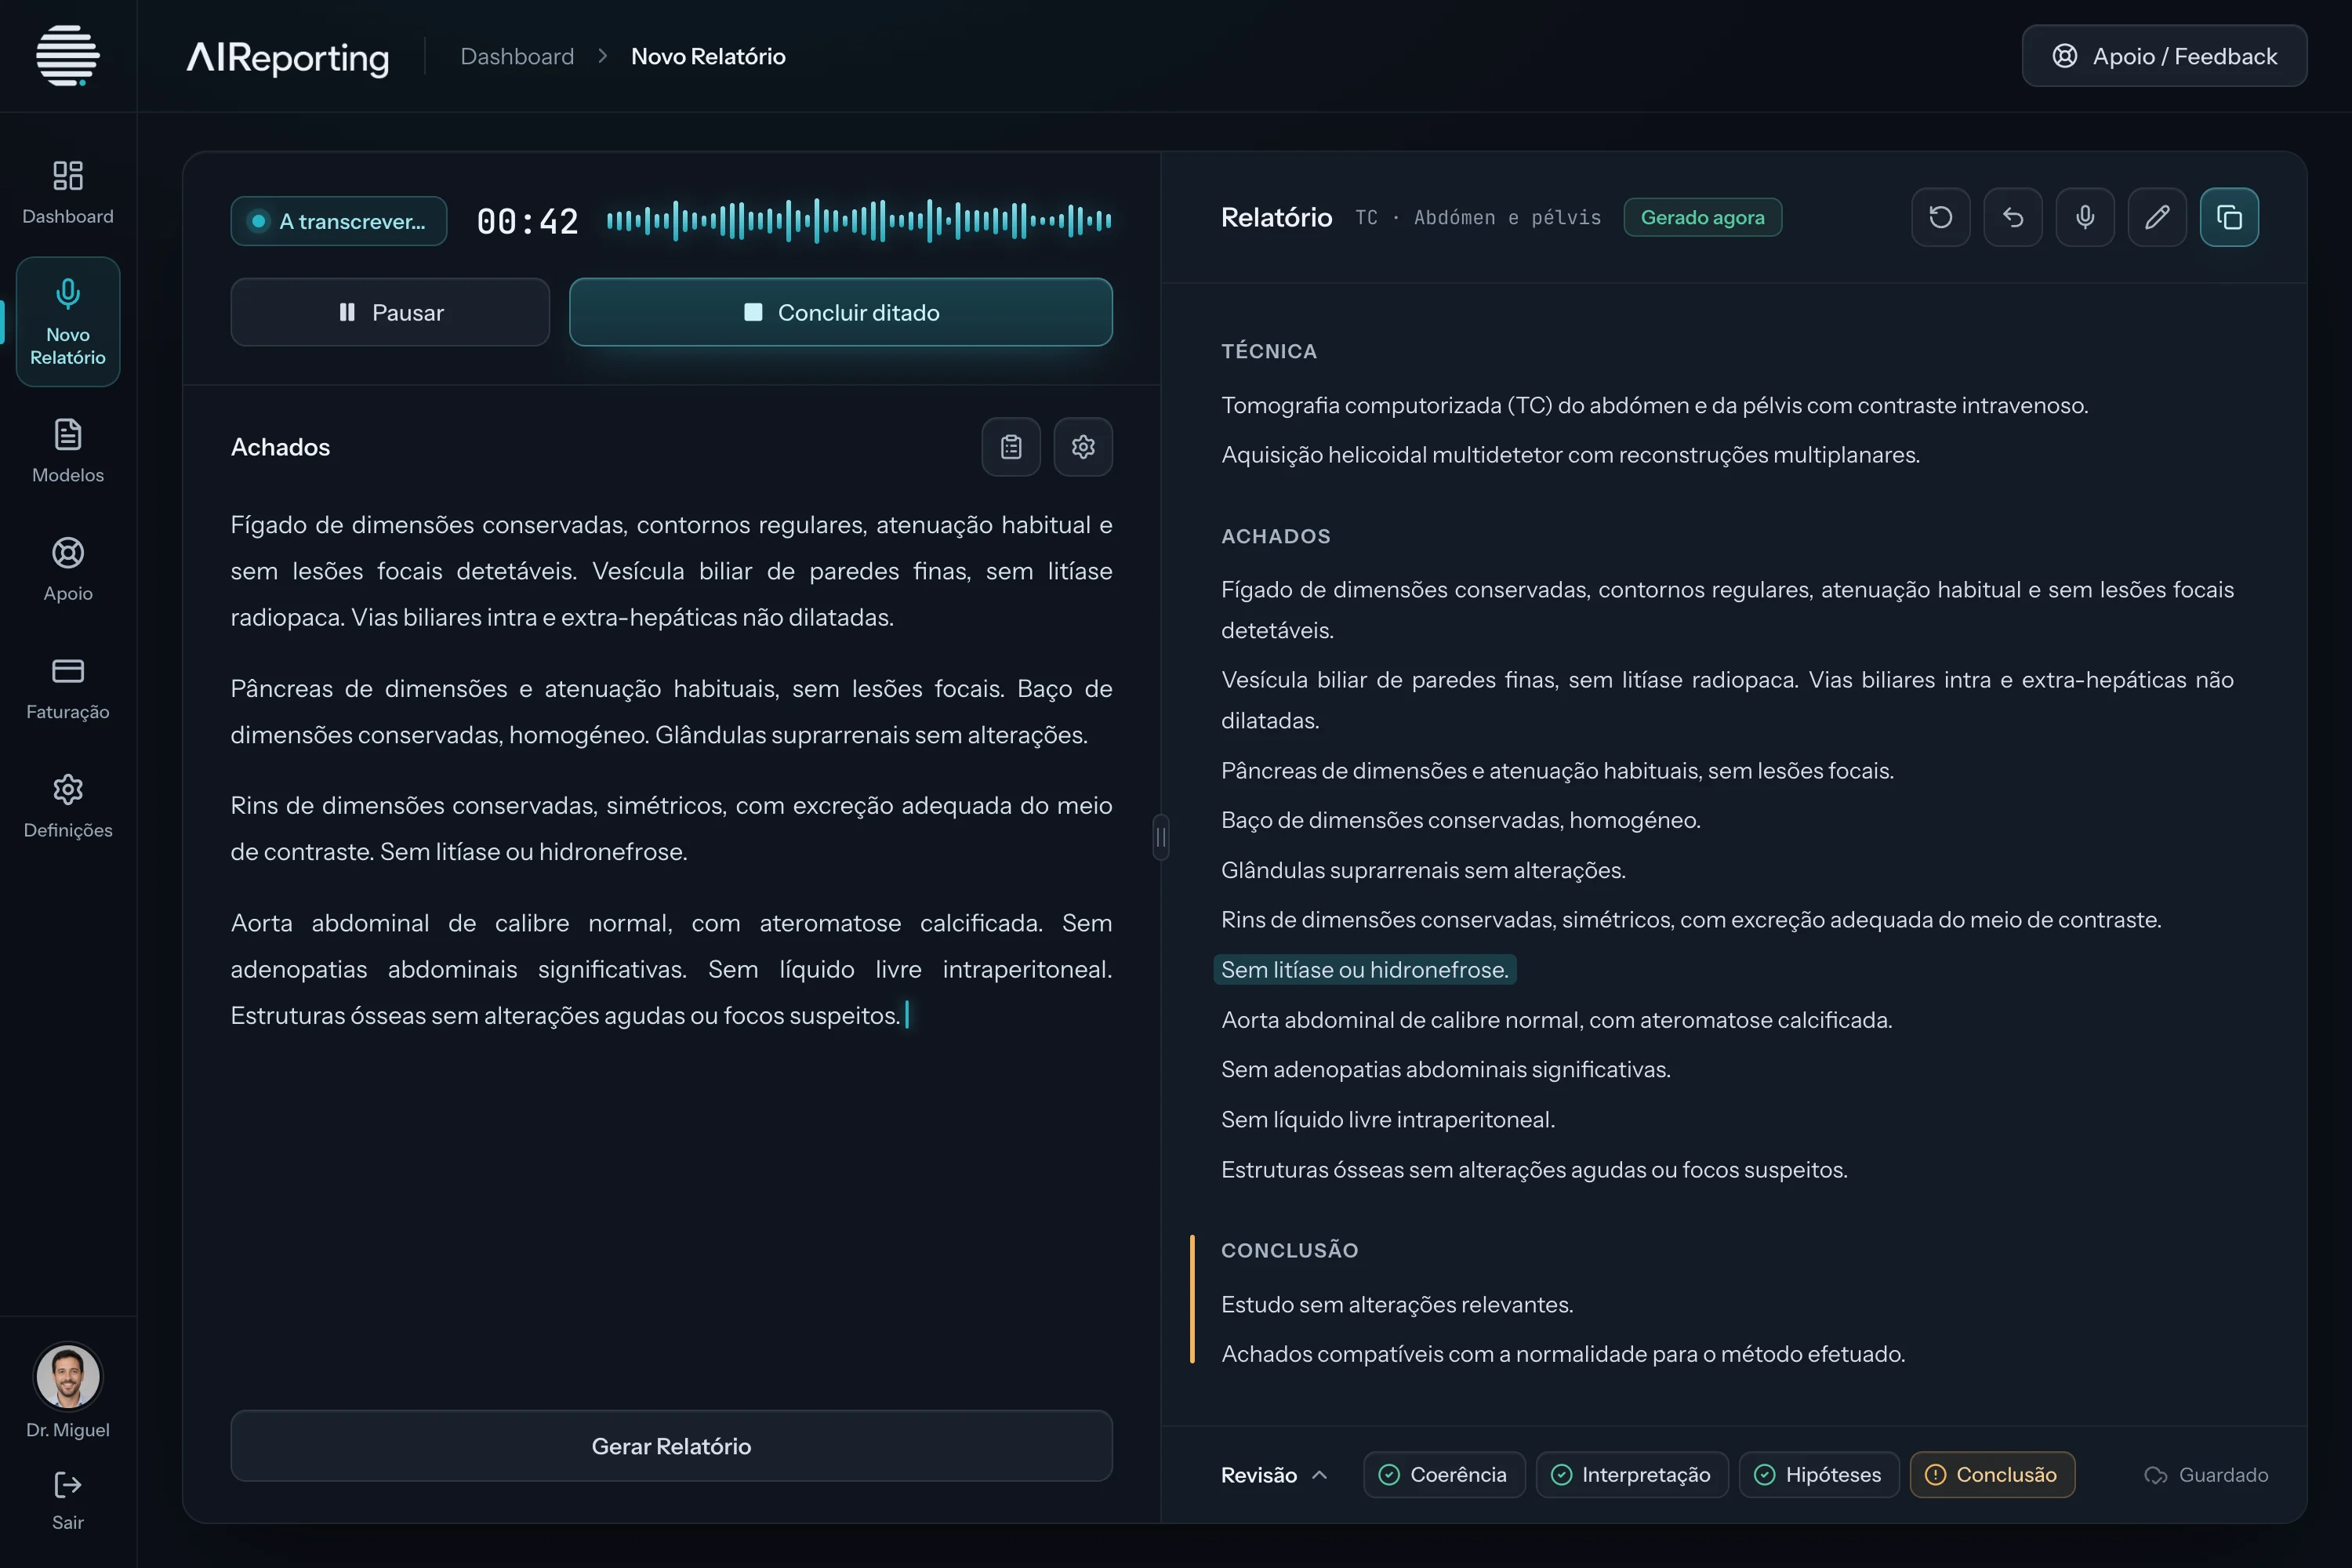This screenshot has width=2352, height=1568.
Task: Click Concluir ditado to finish dictation
Action: (x=841, y=312)
